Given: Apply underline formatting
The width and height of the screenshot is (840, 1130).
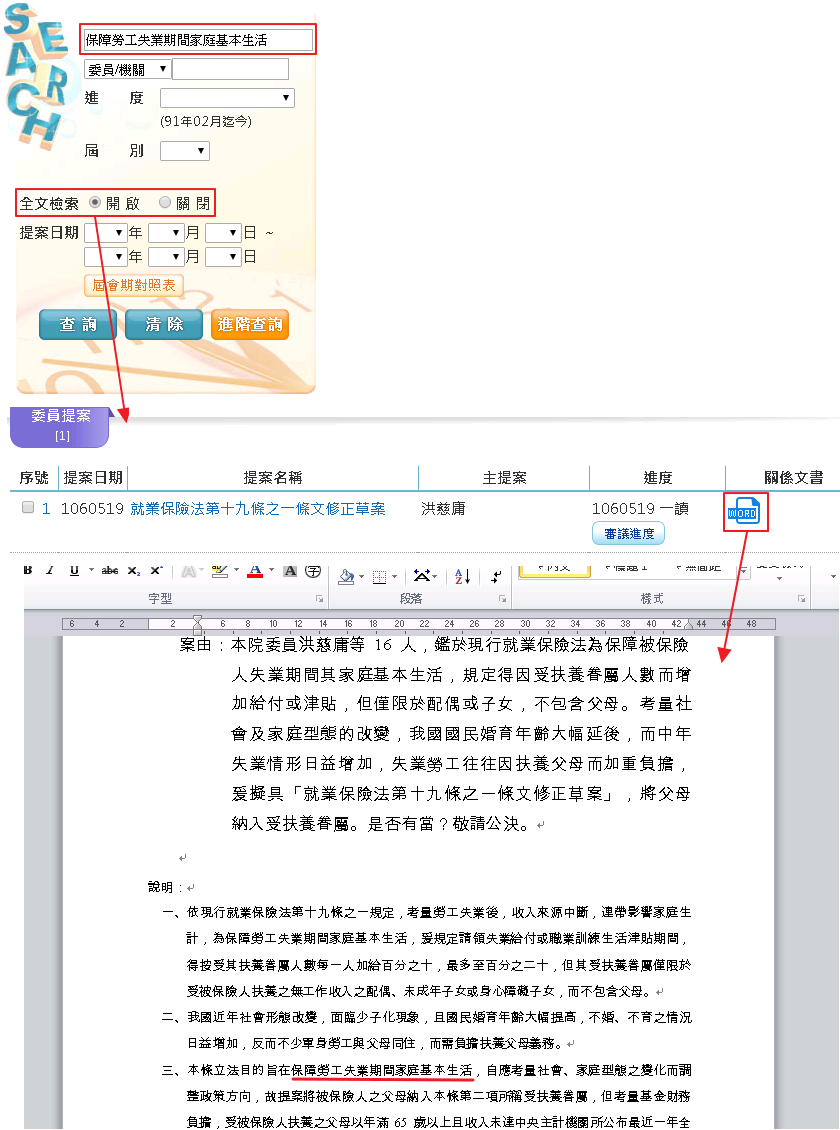Looking at the screenshot, I should pyautogui.click(x=74, y=570).
